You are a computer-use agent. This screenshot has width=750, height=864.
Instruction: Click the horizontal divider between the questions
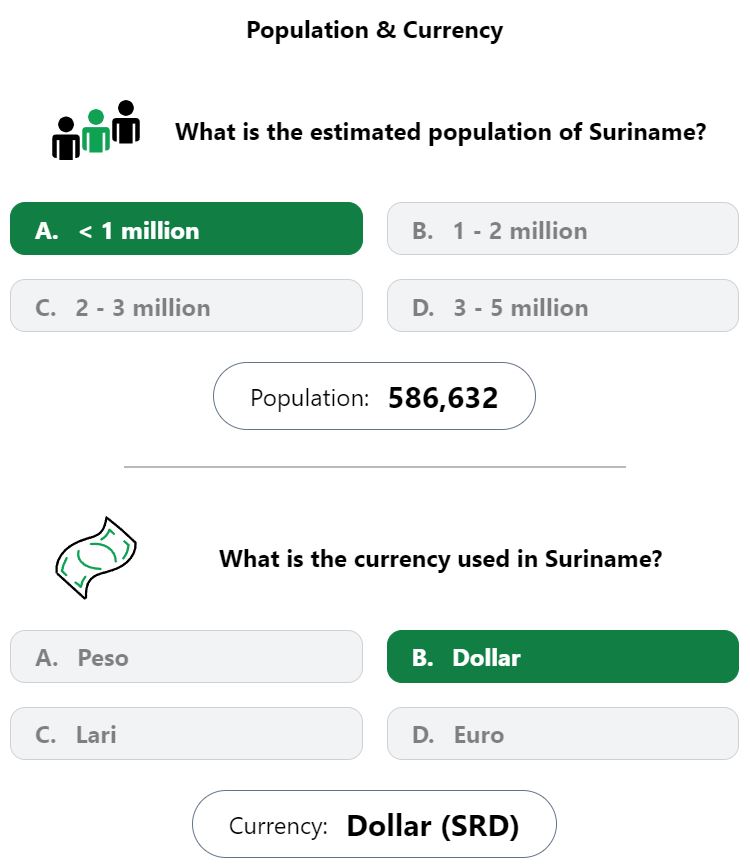[x=375, y=467]
